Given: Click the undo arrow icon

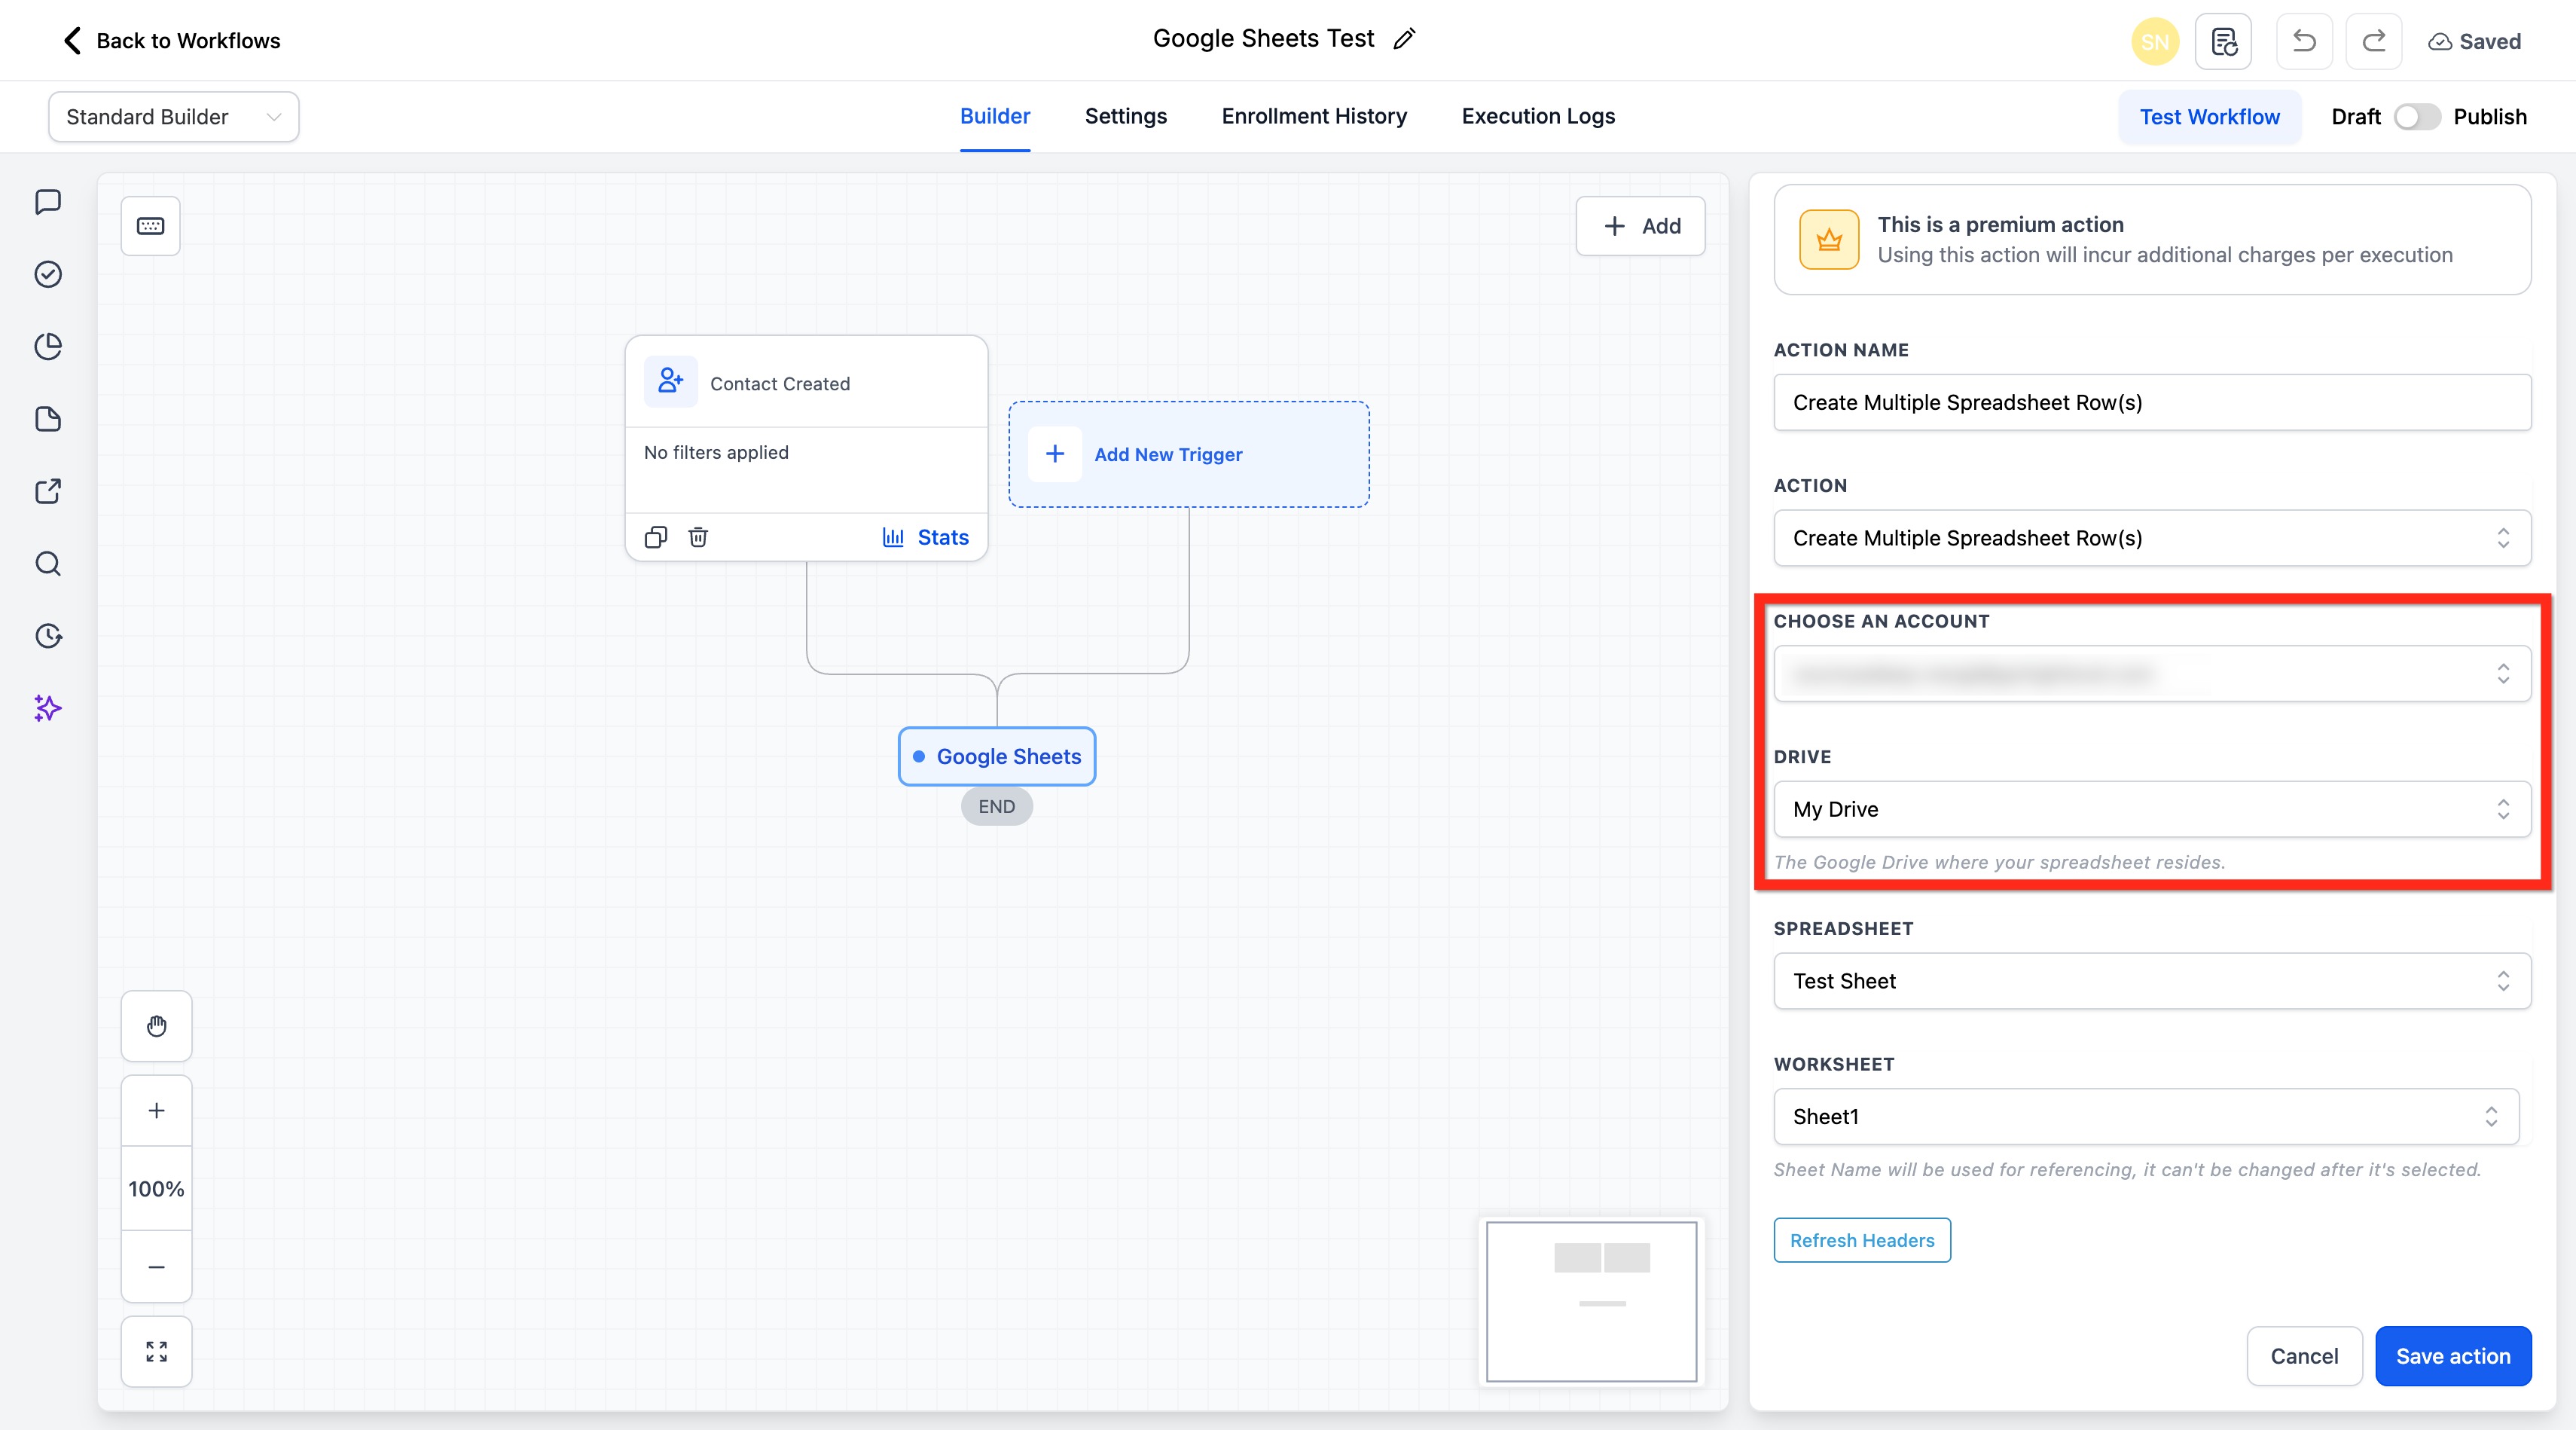Looking at the screenshot, I should (x=2304, y=41).
